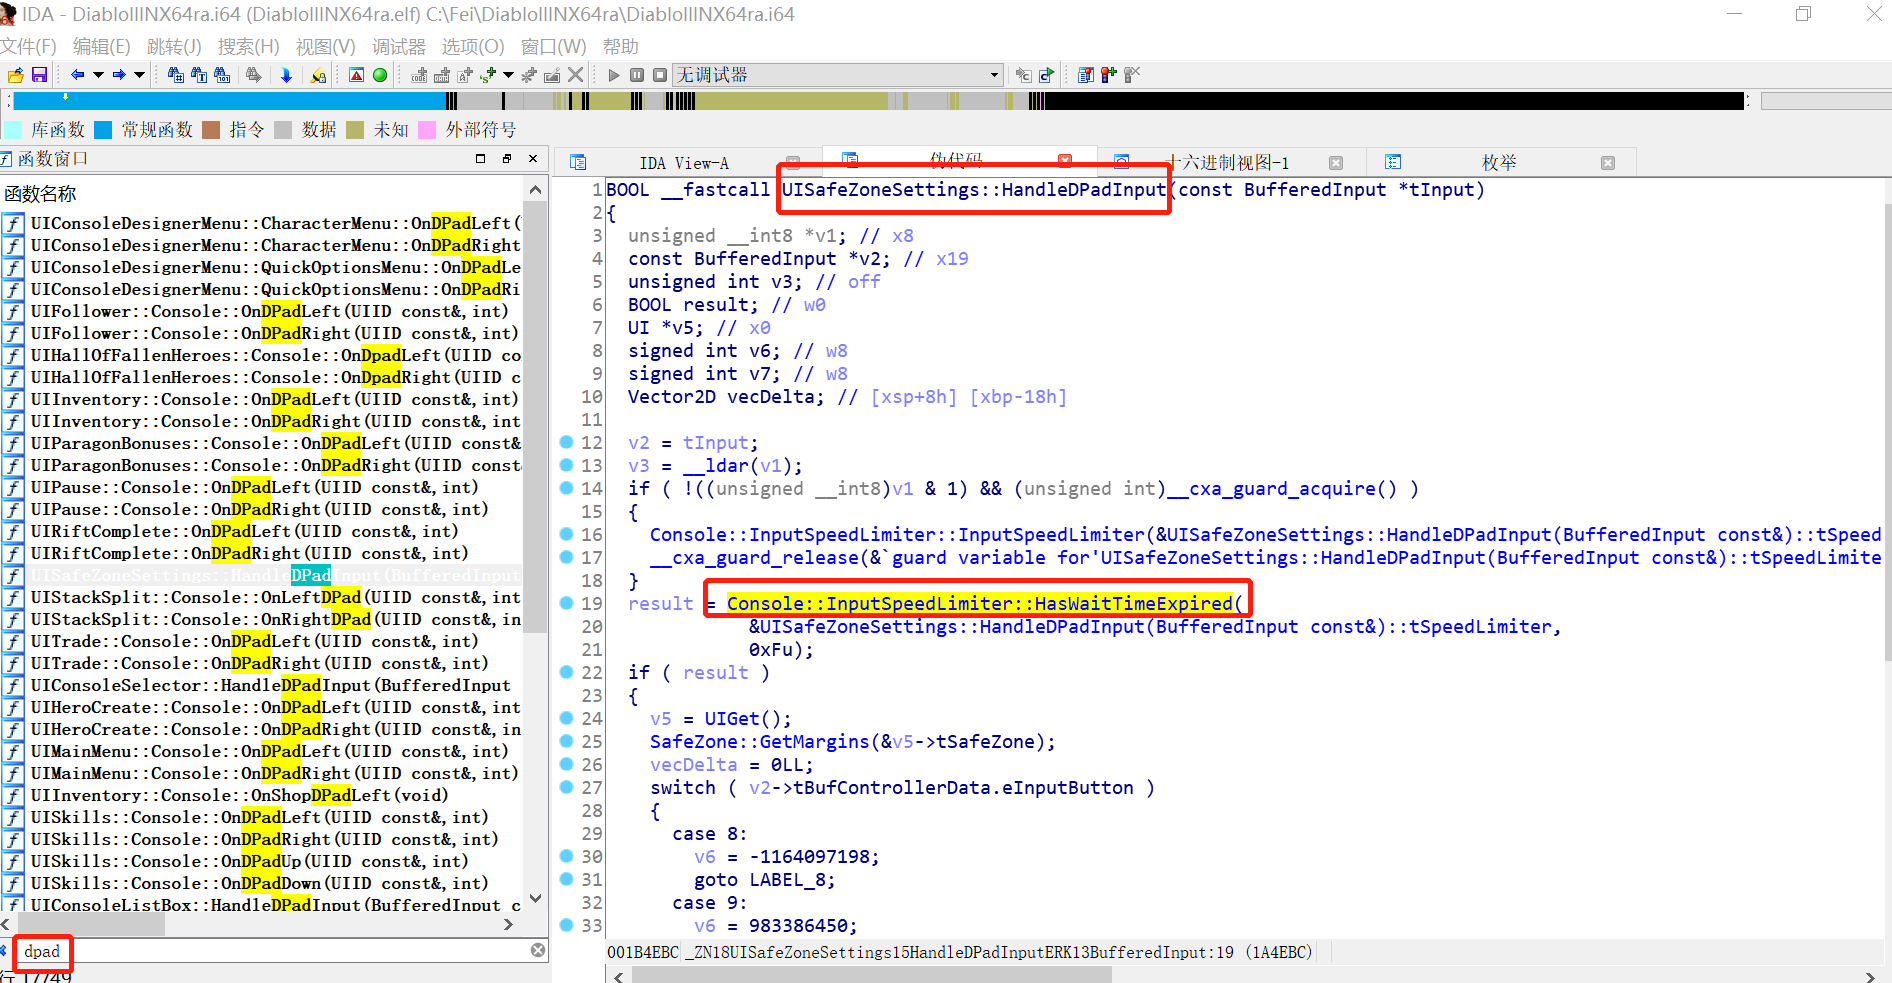Image resolution: width=1892 pixels, height=983 pixels.
Task: Open the 选项(O) menu
Action: click(473, 46)
